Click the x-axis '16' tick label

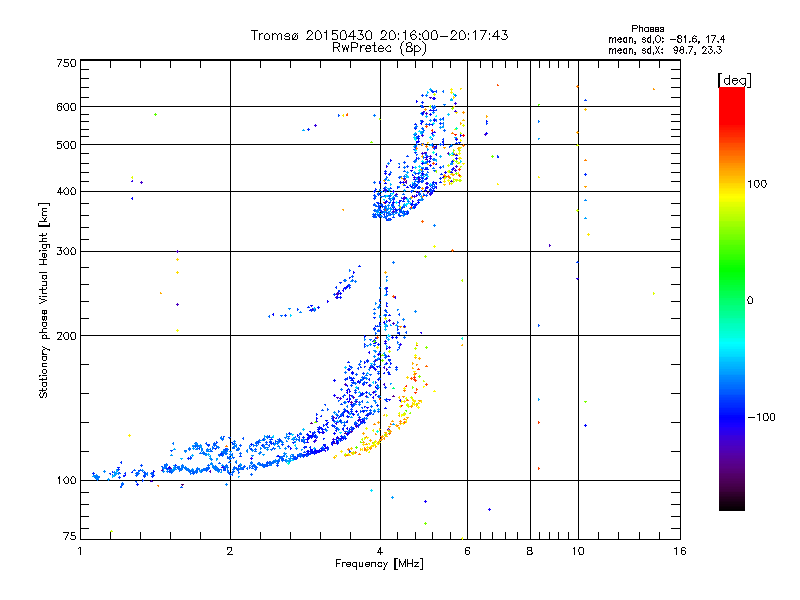pos(680,551)
